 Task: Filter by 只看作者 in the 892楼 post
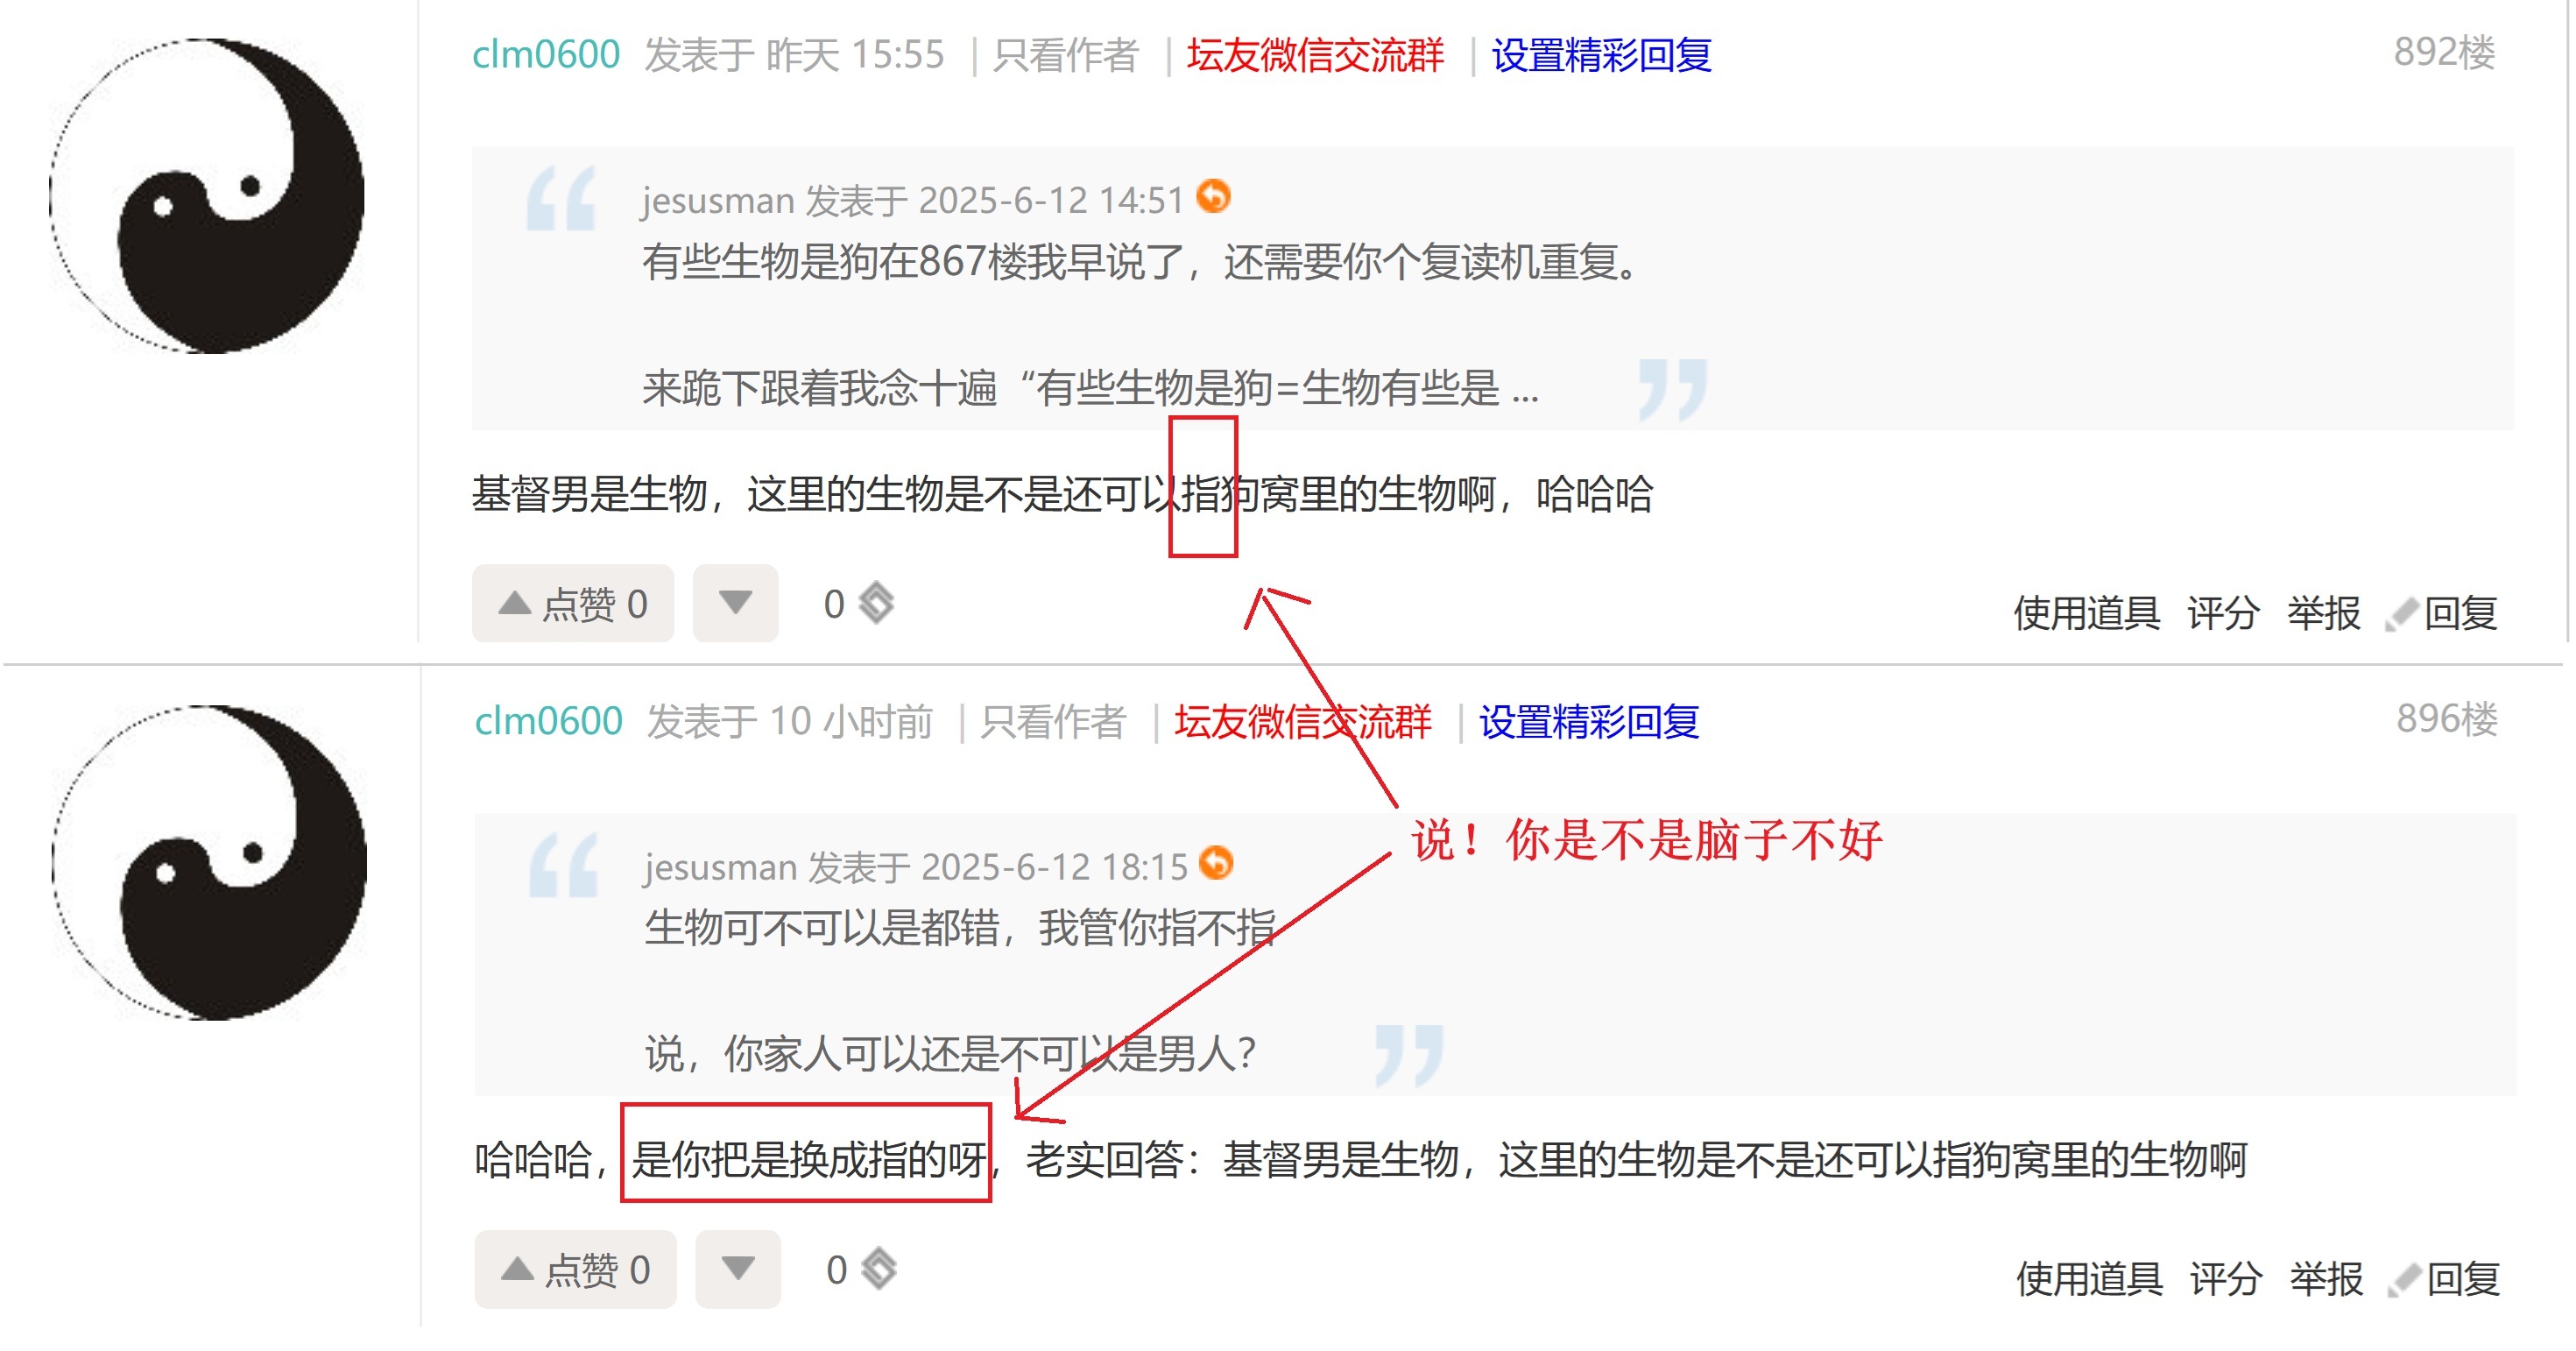1066,55
